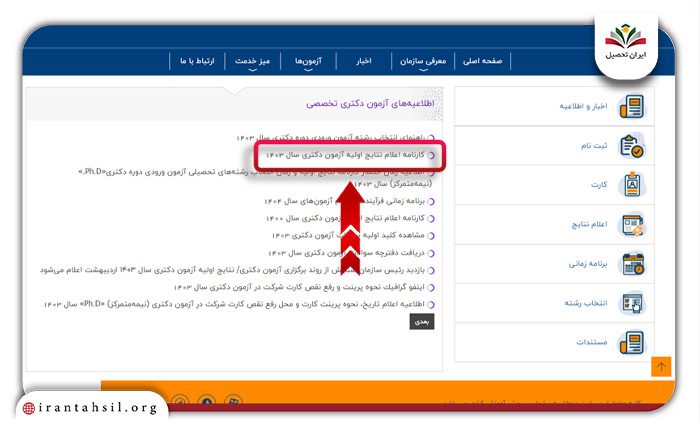Image resolution: width=700 pixels, height=430 pixels.
Task: Click the ثبت نام clipboard icon
Action: (x=632, y=146)
